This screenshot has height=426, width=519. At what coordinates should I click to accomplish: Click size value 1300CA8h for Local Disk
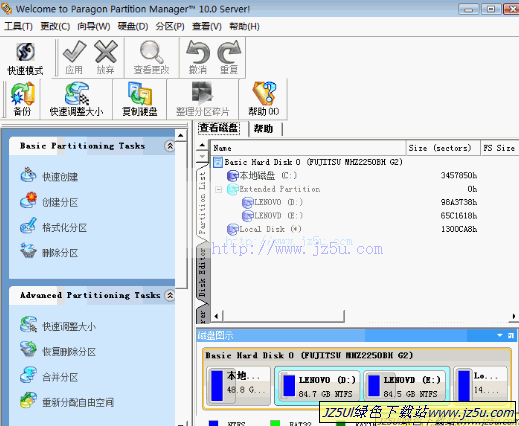click(459, 229)
